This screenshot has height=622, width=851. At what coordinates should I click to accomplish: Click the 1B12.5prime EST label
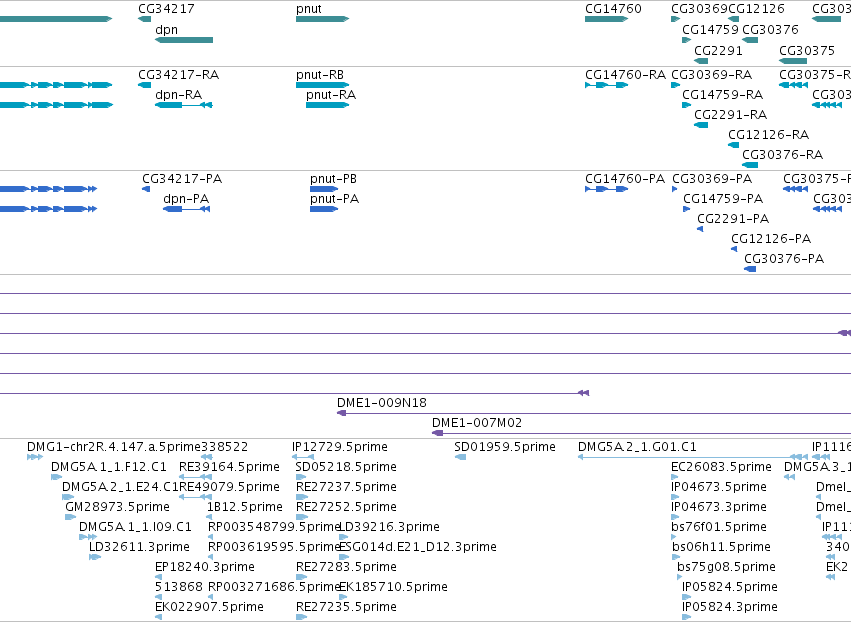coord(245,506)
